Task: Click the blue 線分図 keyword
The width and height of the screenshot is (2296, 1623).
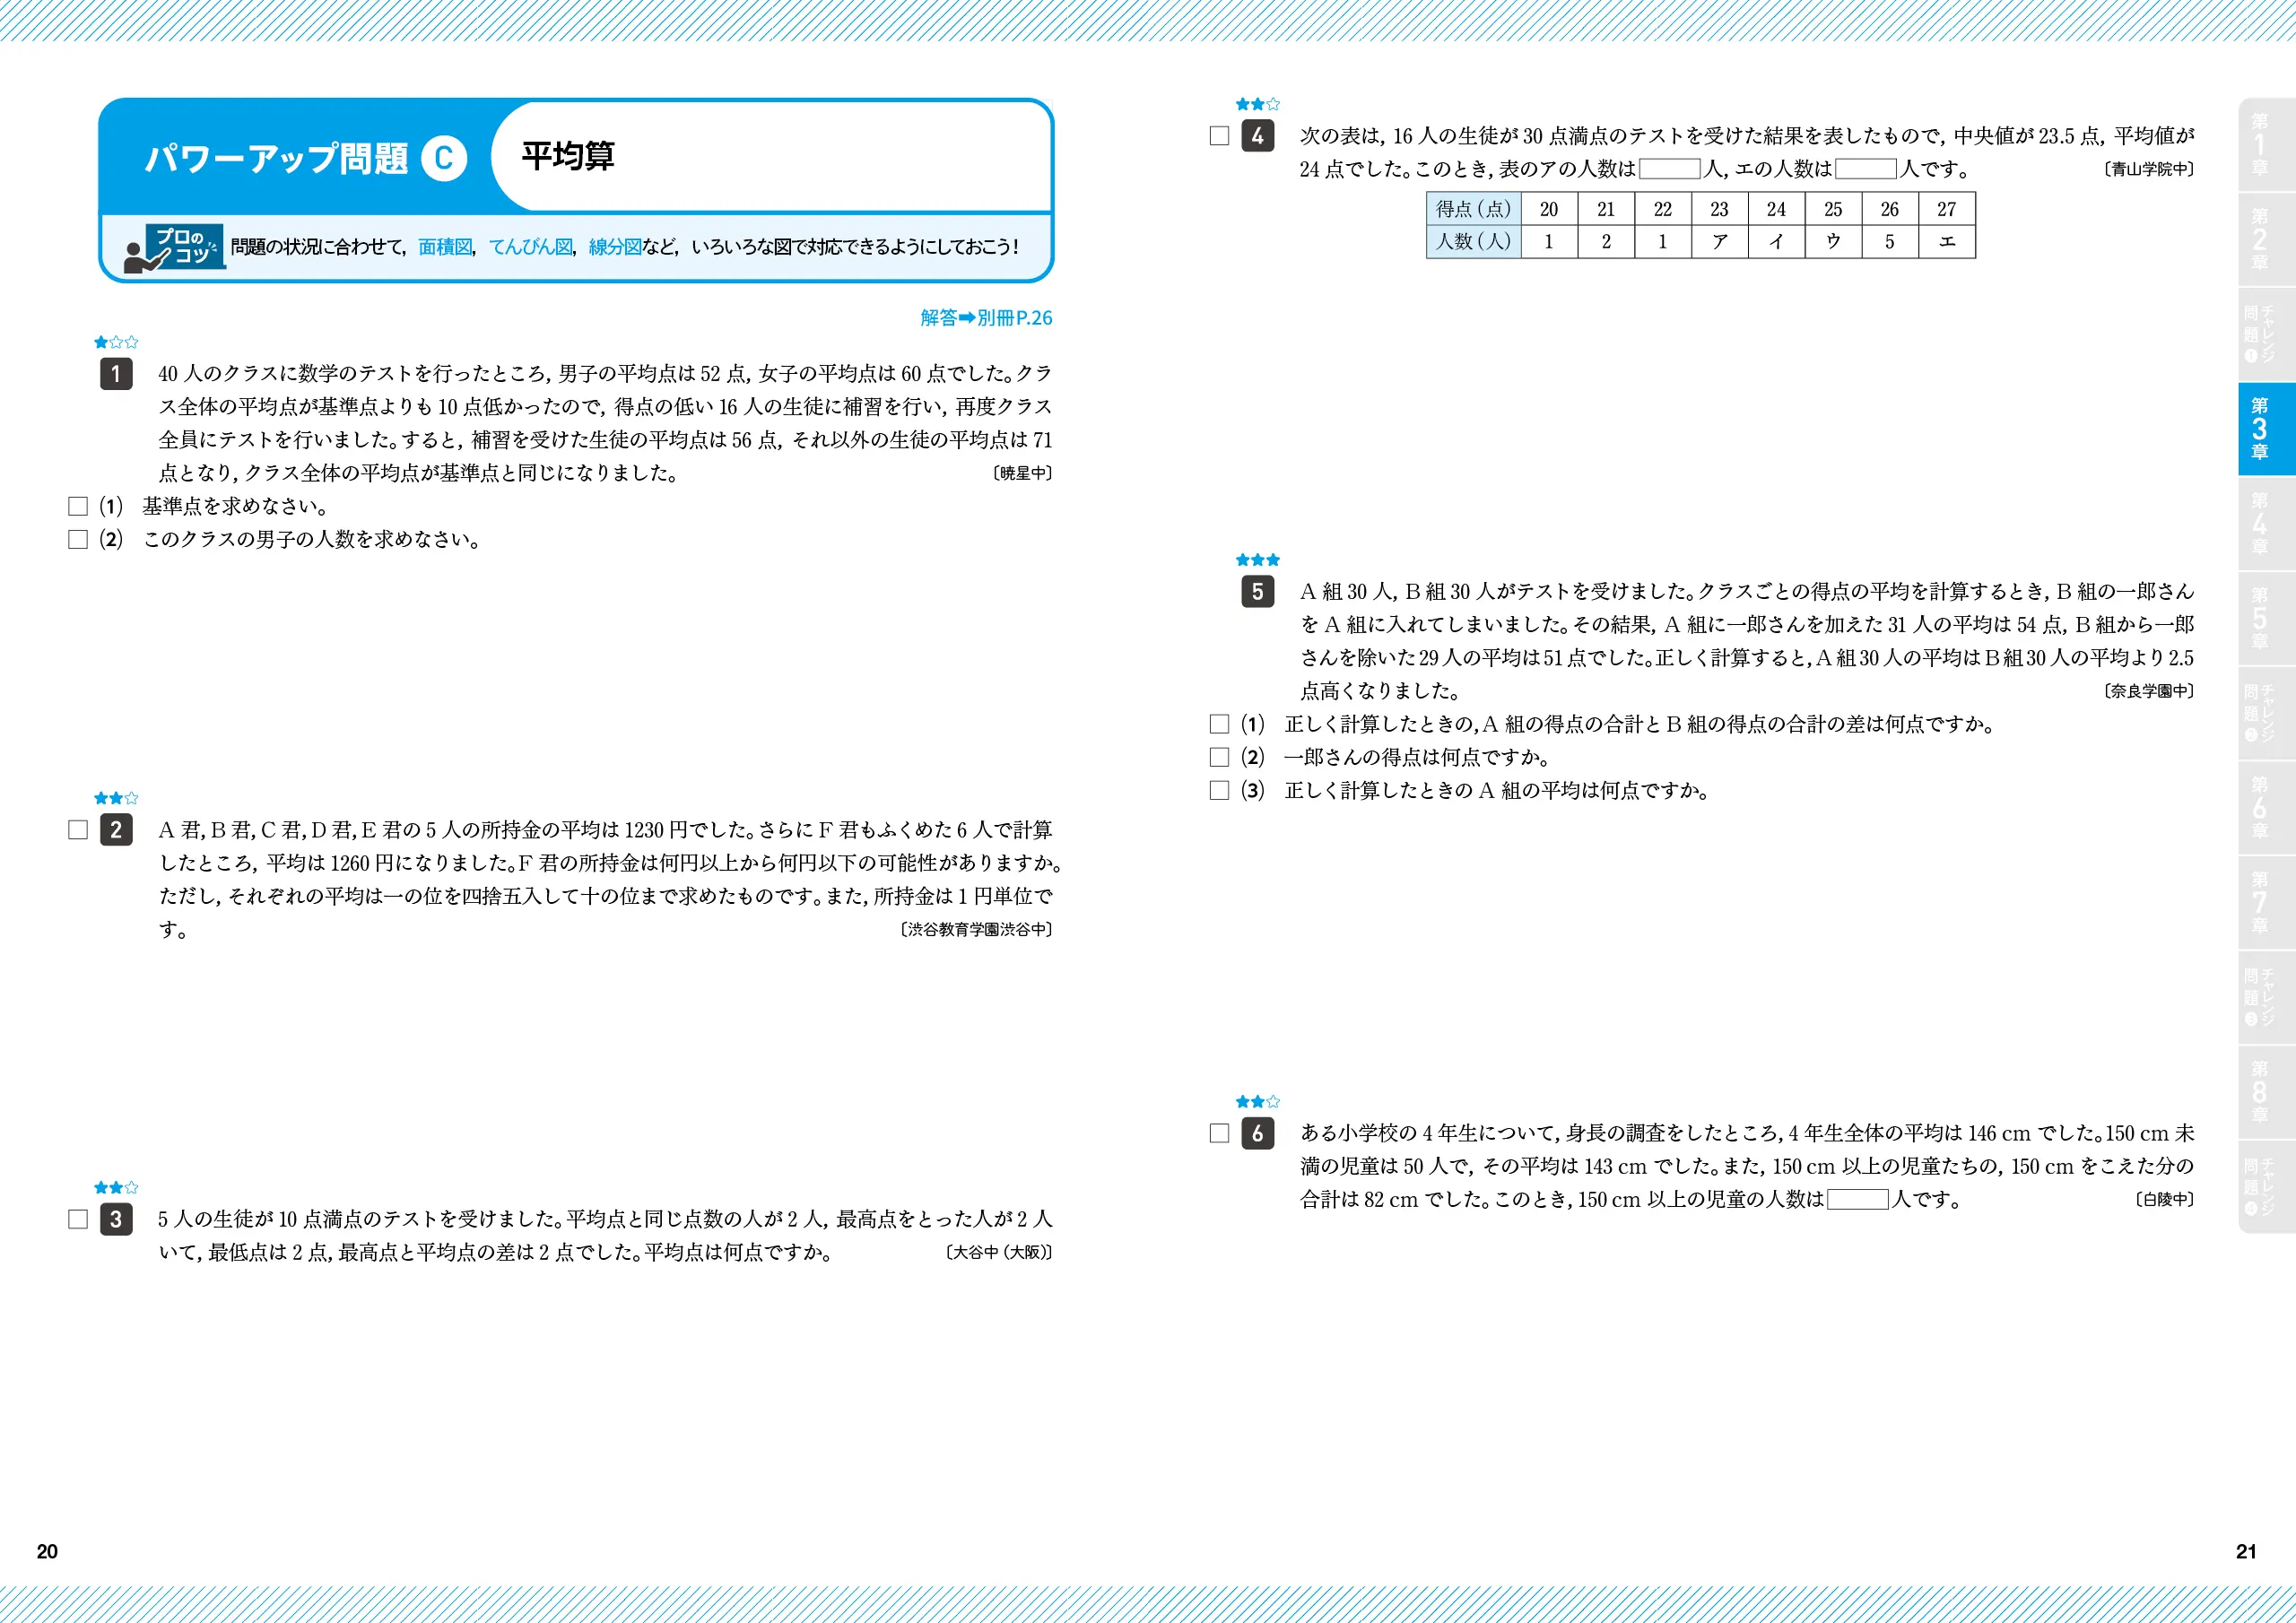Action: (615, 247)
